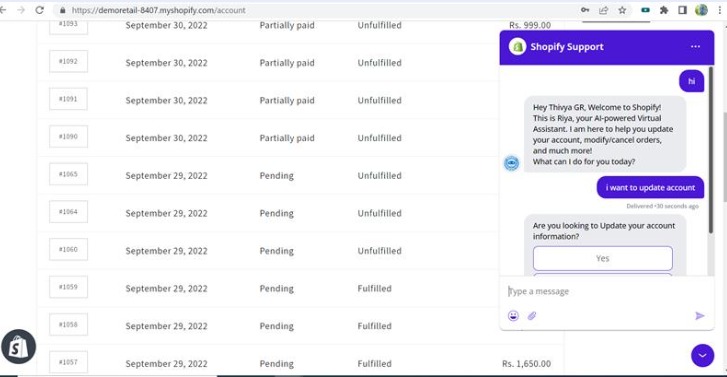
Task: Focus the Type a message field
Action: coord(606,291)
